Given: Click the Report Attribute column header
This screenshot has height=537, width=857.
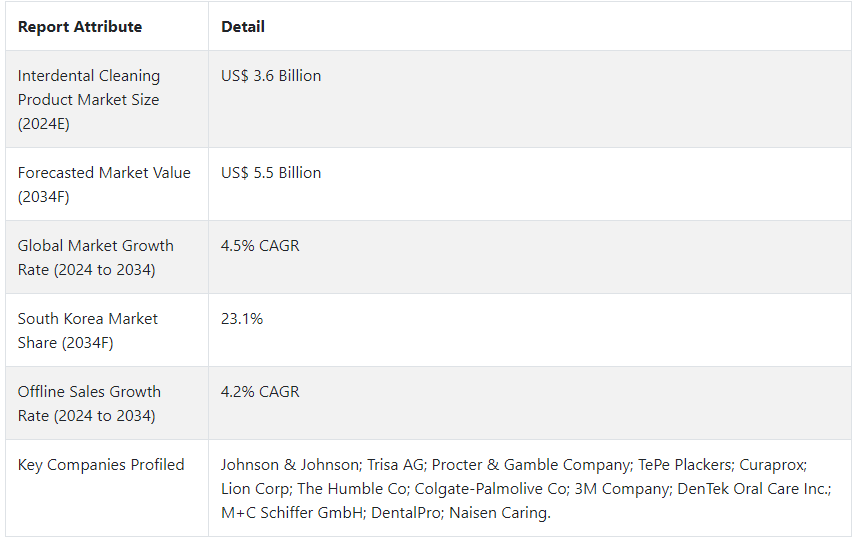Looking at the screenshot, I should pos(80,27).
